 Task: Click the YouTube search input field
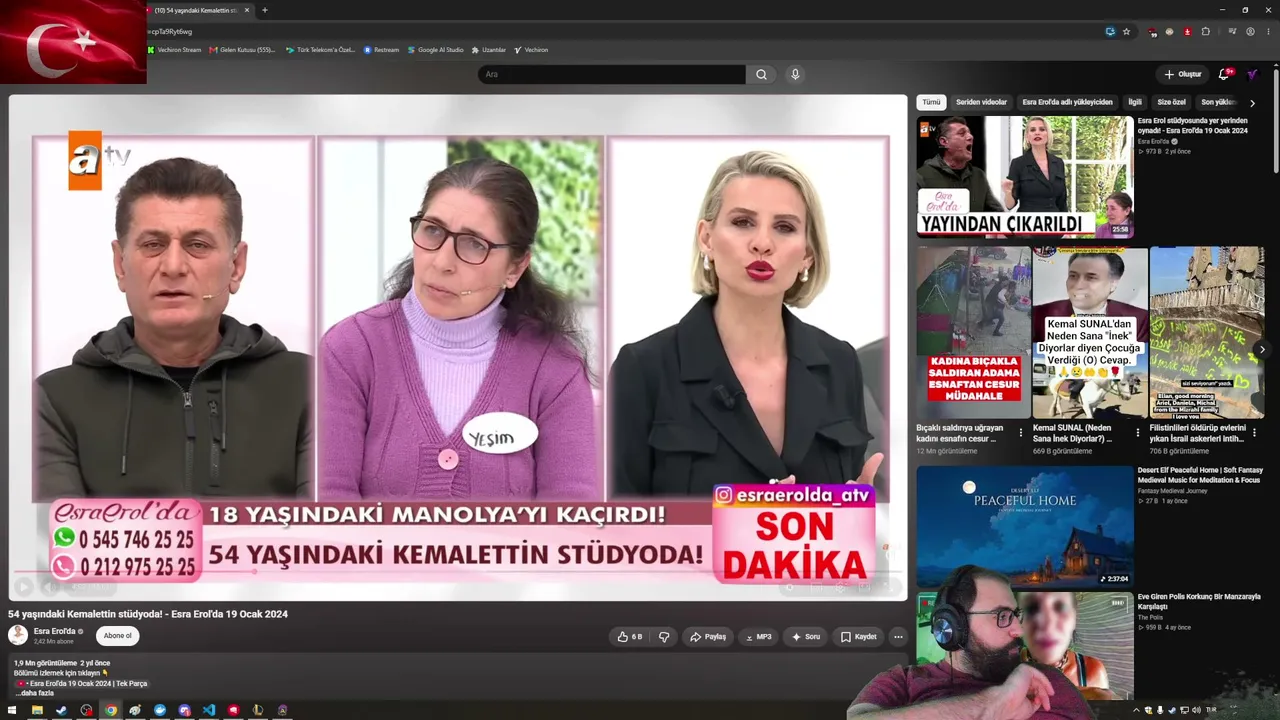(612, 74)
